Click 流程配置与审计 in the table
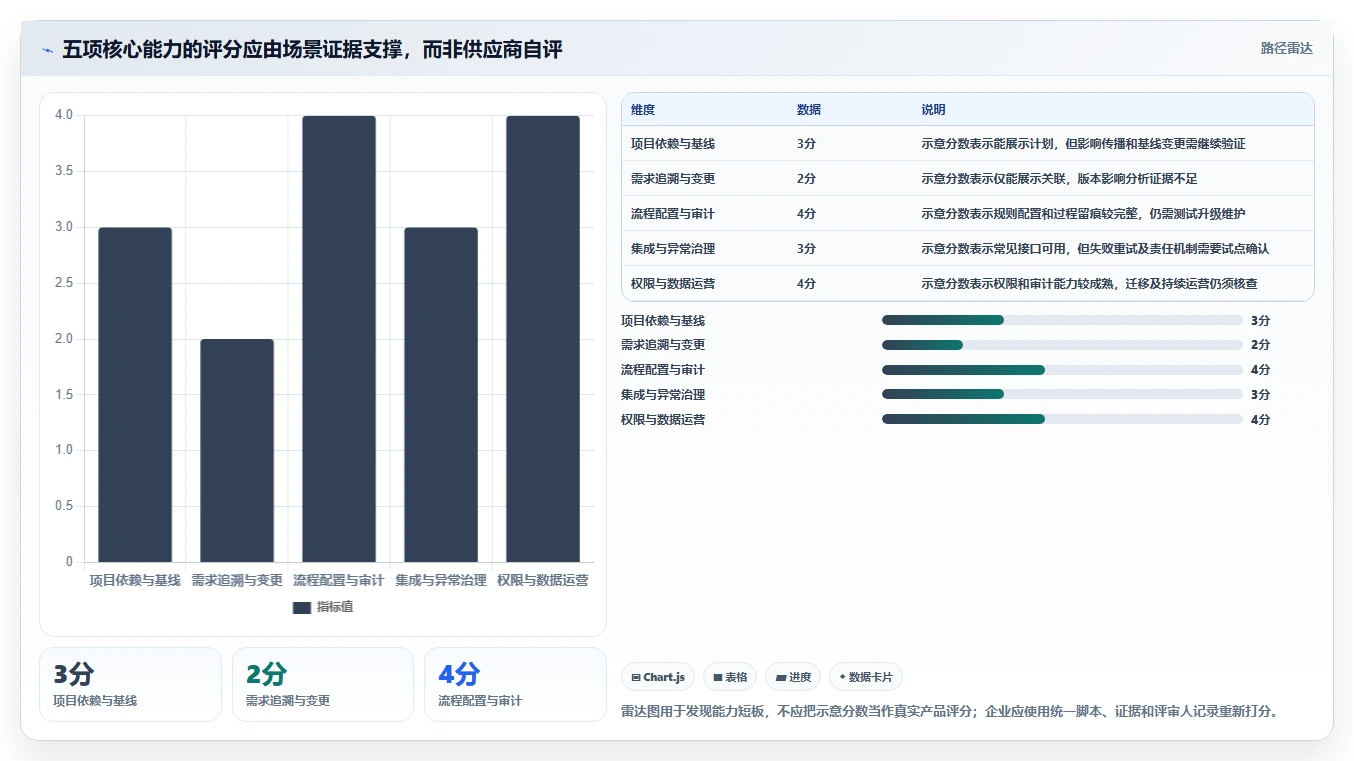This screenshot has height=761, width=1354. point(673,214)
